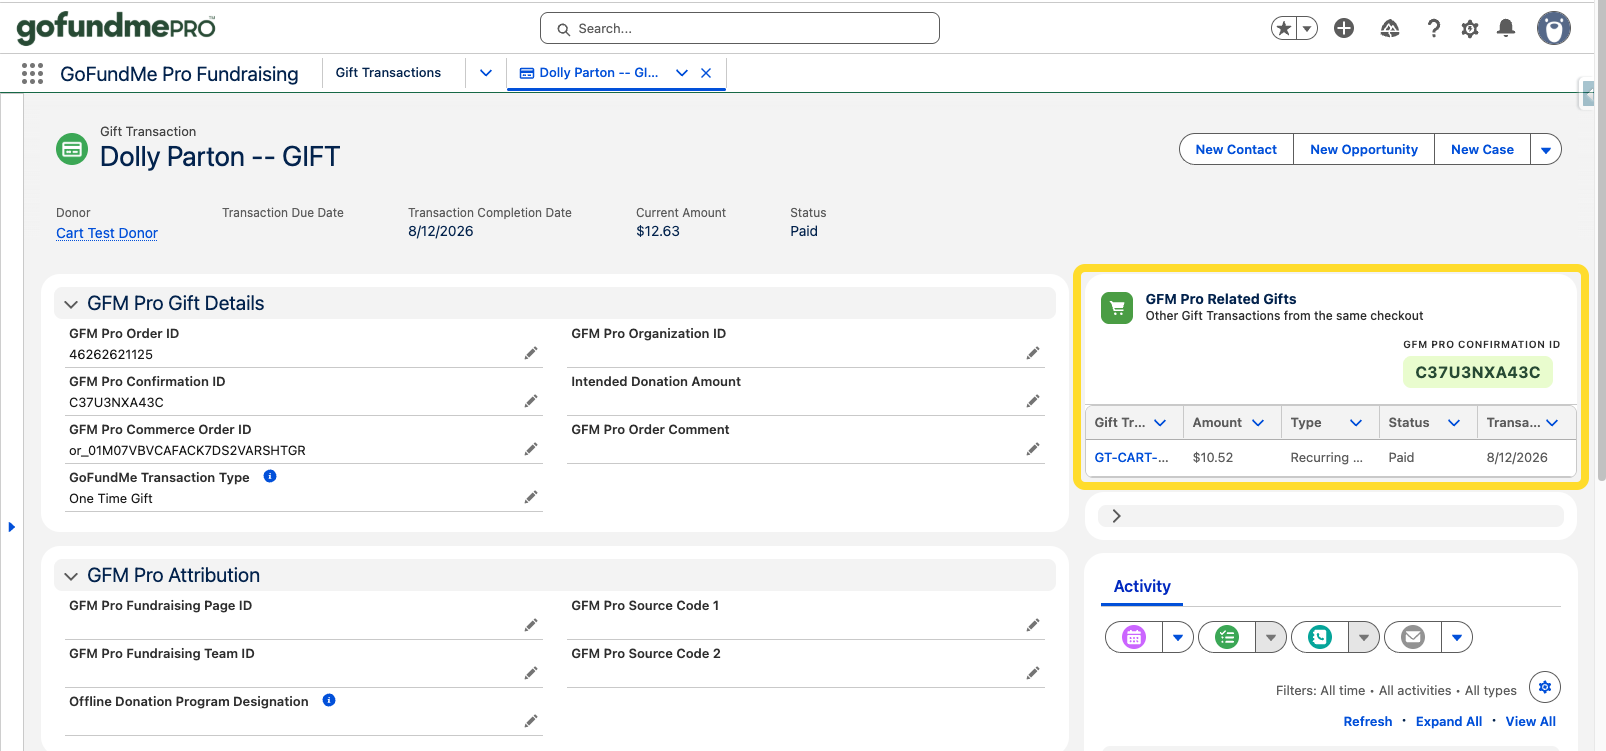Click the Expand All link

[x=1449, y=722]
